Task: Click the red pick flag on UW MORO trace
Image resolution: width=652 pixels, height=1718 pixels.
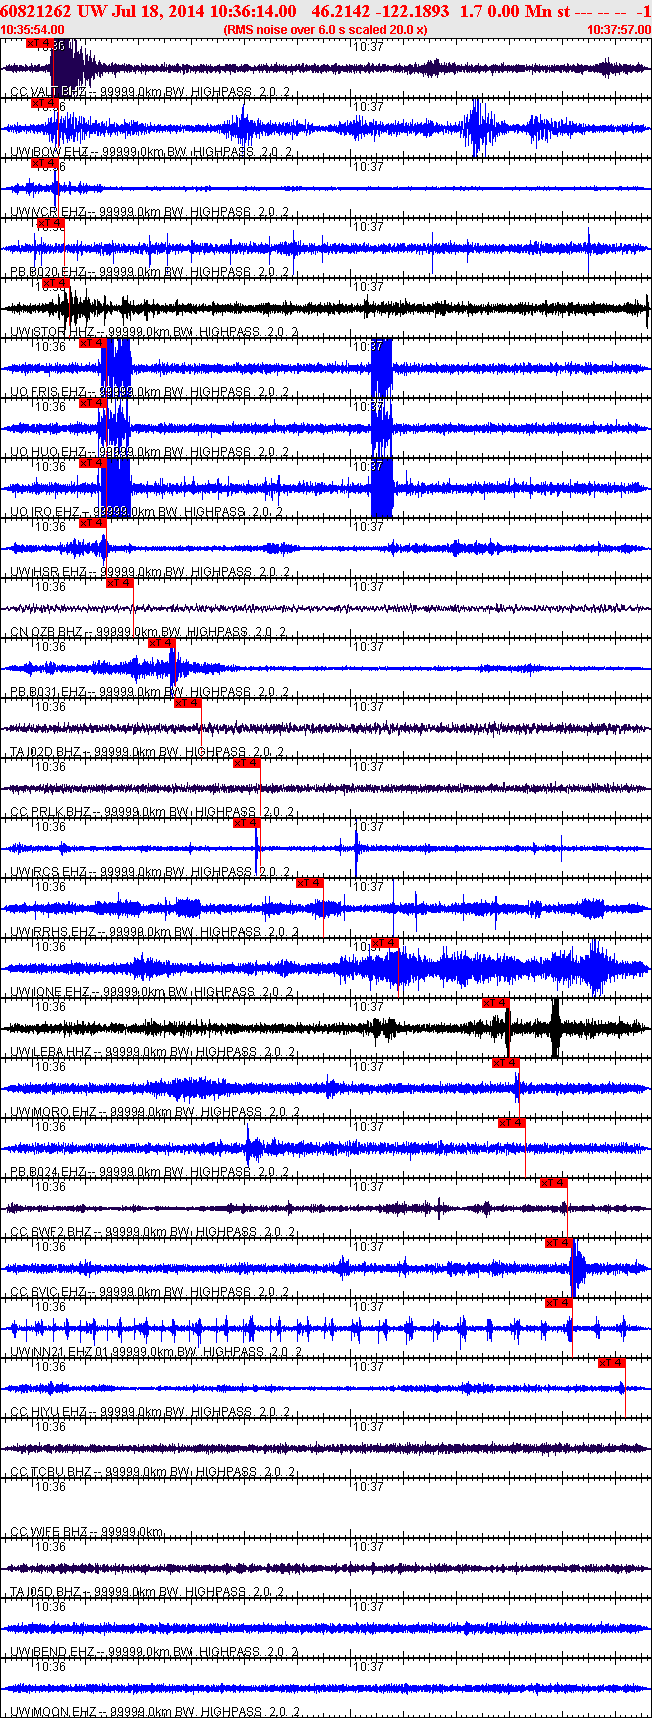Action: click(x=506, y=1063)
